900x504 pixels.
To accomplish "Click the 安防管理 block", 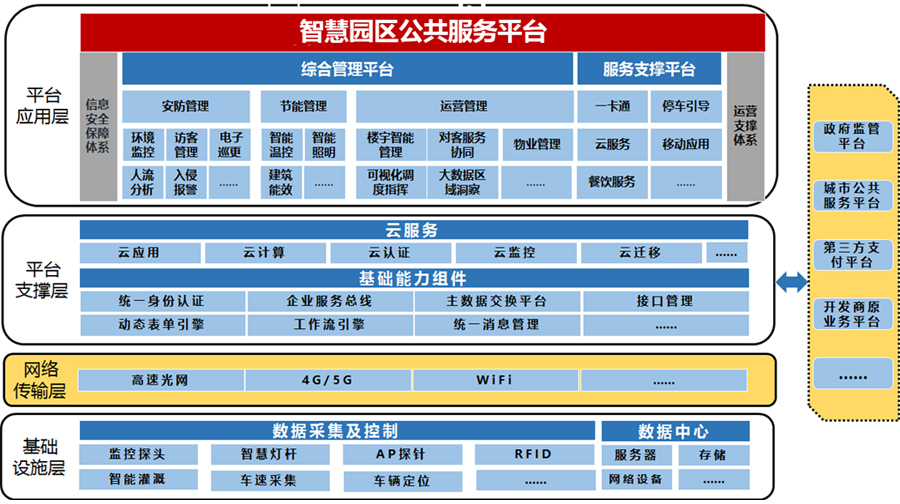I will [185, 106].
